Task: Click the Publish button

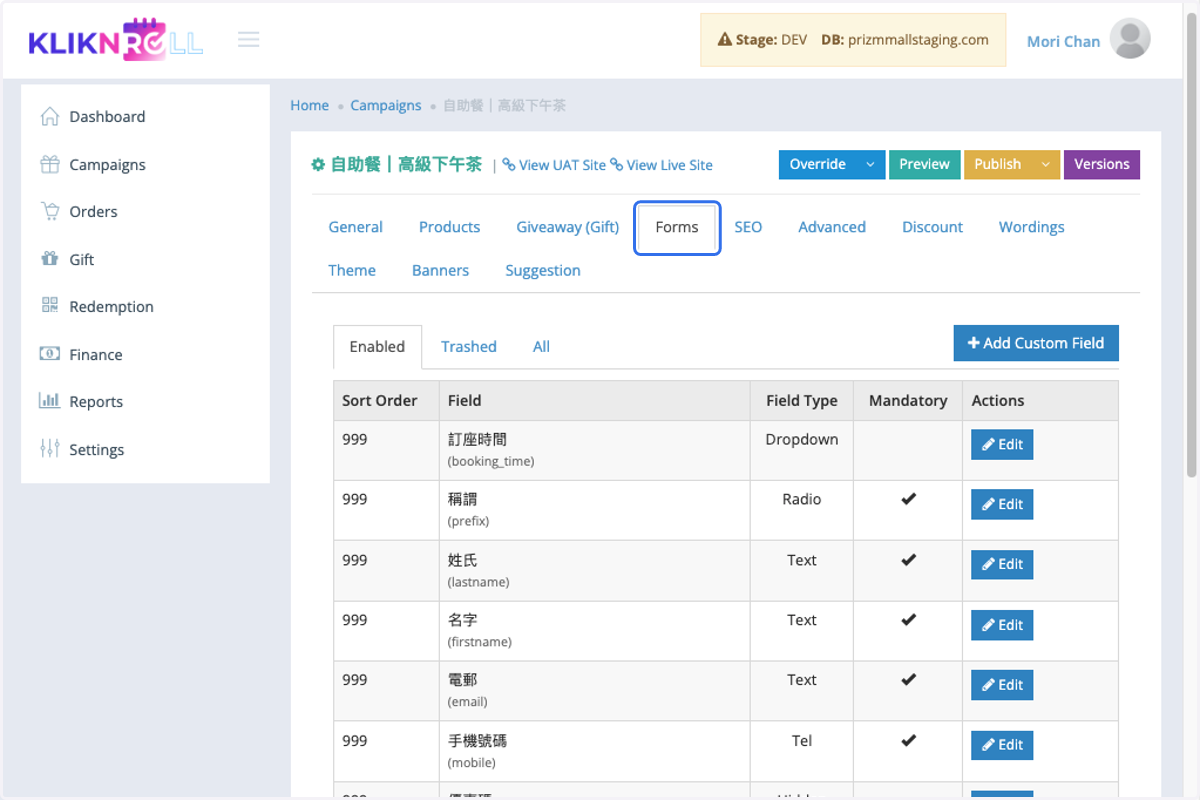Action: click(x=998, y=165)
